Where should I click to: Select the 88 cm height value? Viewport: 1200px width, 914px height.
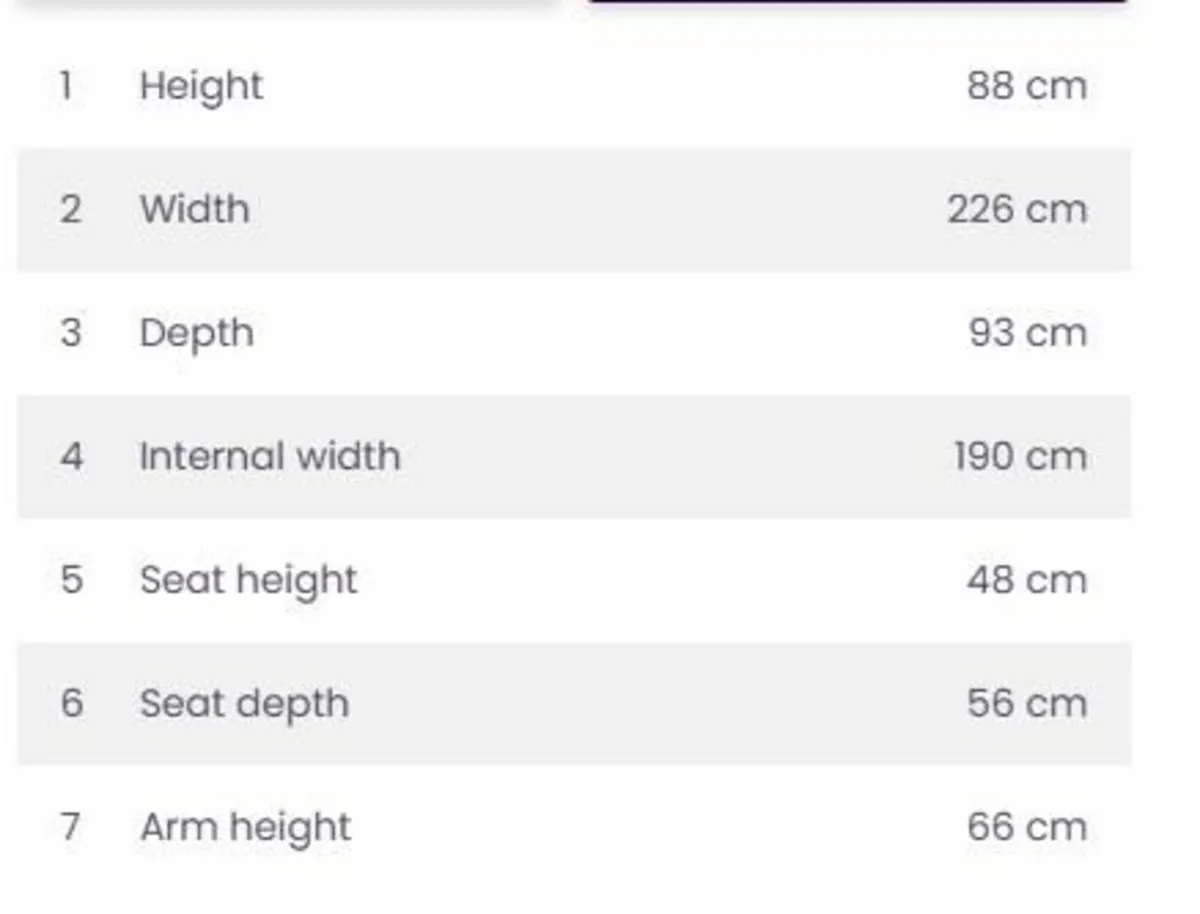point(1026,87)
